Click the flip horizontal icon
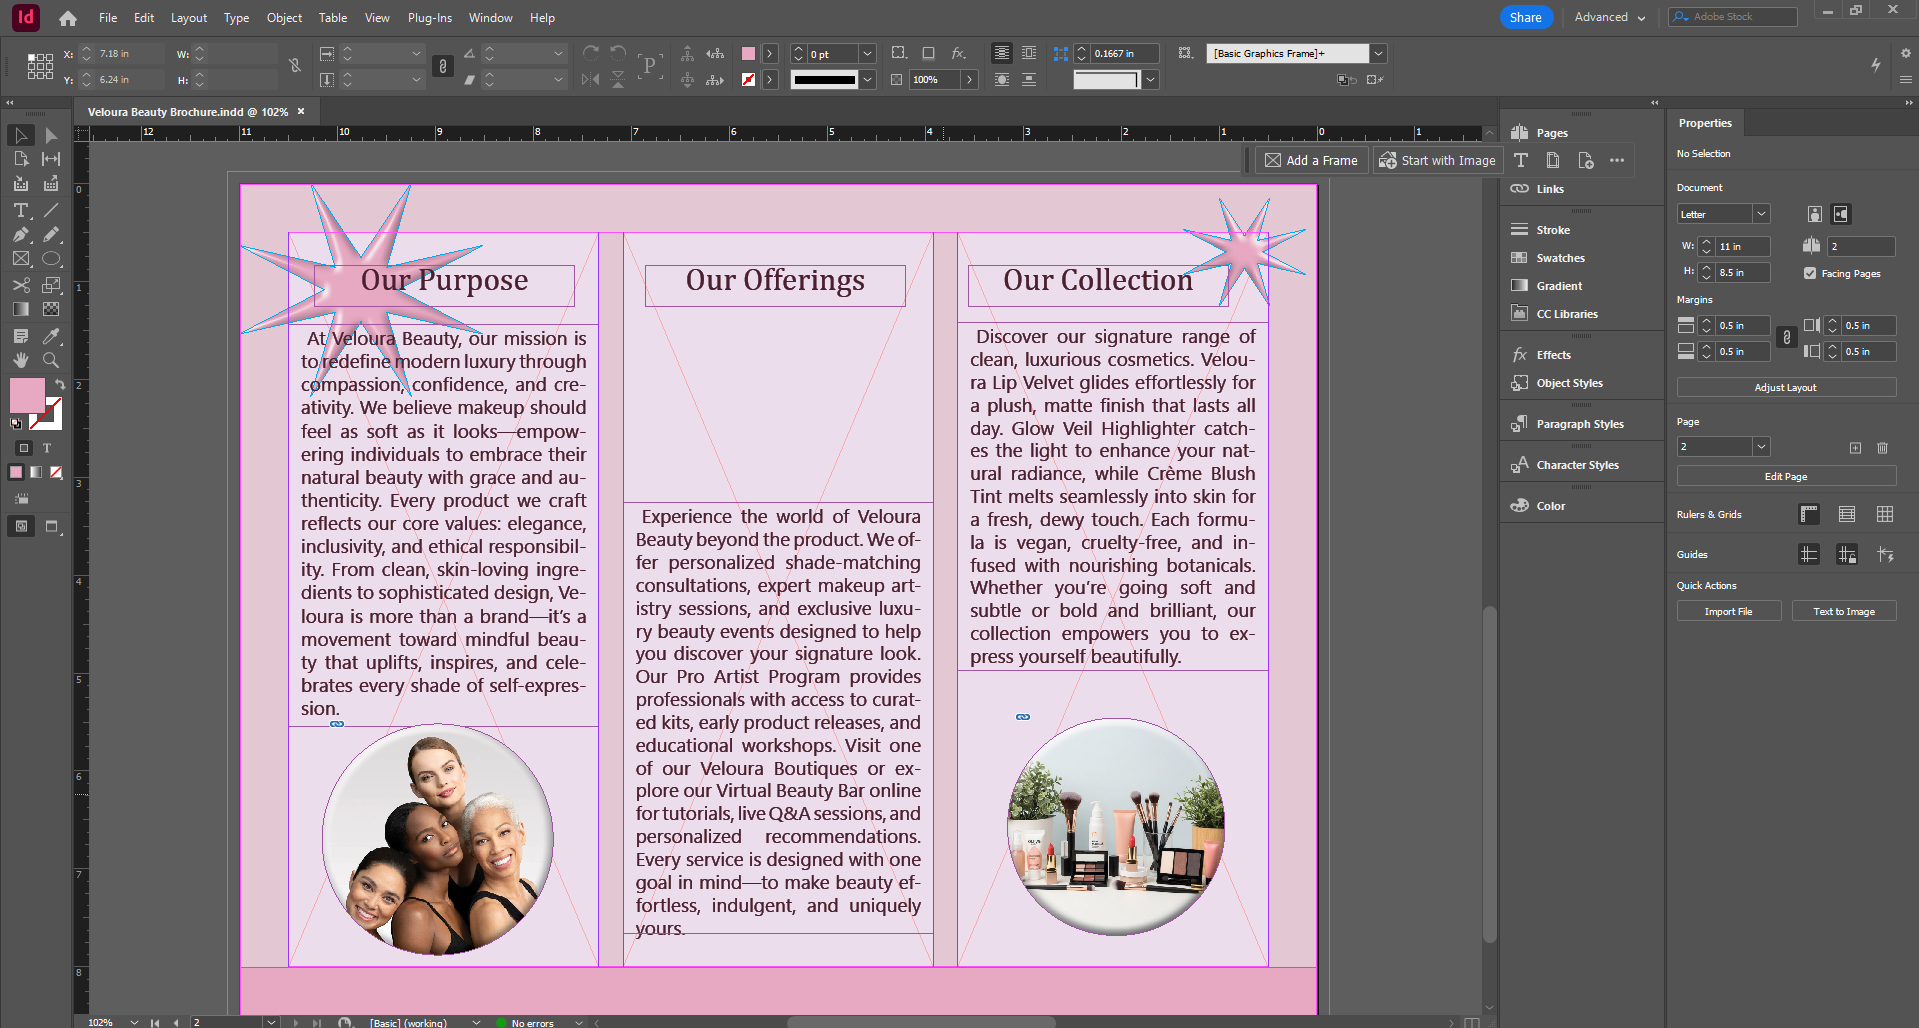Screen dimensions: 1919x1028 [x=591, y=79]
